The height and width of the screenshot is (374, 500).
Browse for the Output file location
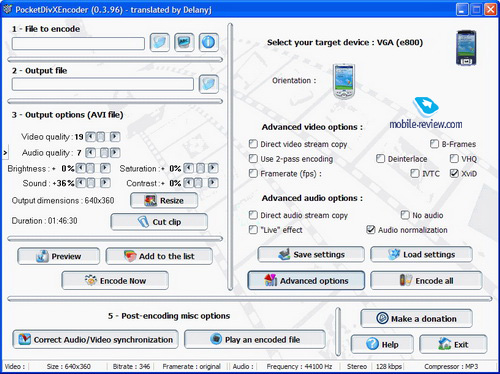pyautogui.click(x=209, y=84)
